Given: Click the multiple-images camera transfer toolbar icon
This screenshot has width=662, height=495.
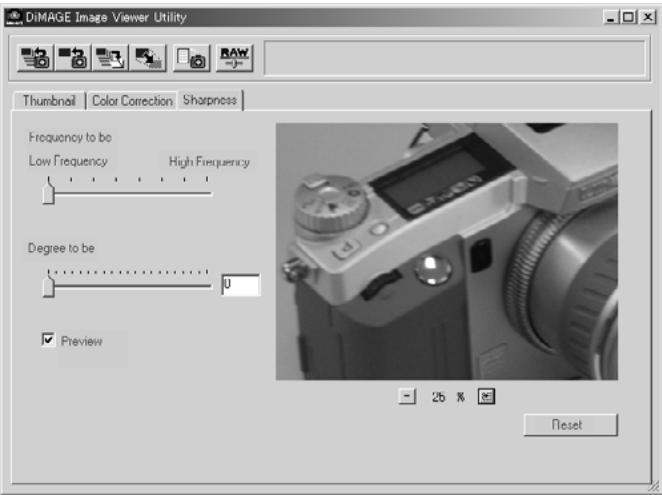Looking at the screenshot, I should [35, 57].
